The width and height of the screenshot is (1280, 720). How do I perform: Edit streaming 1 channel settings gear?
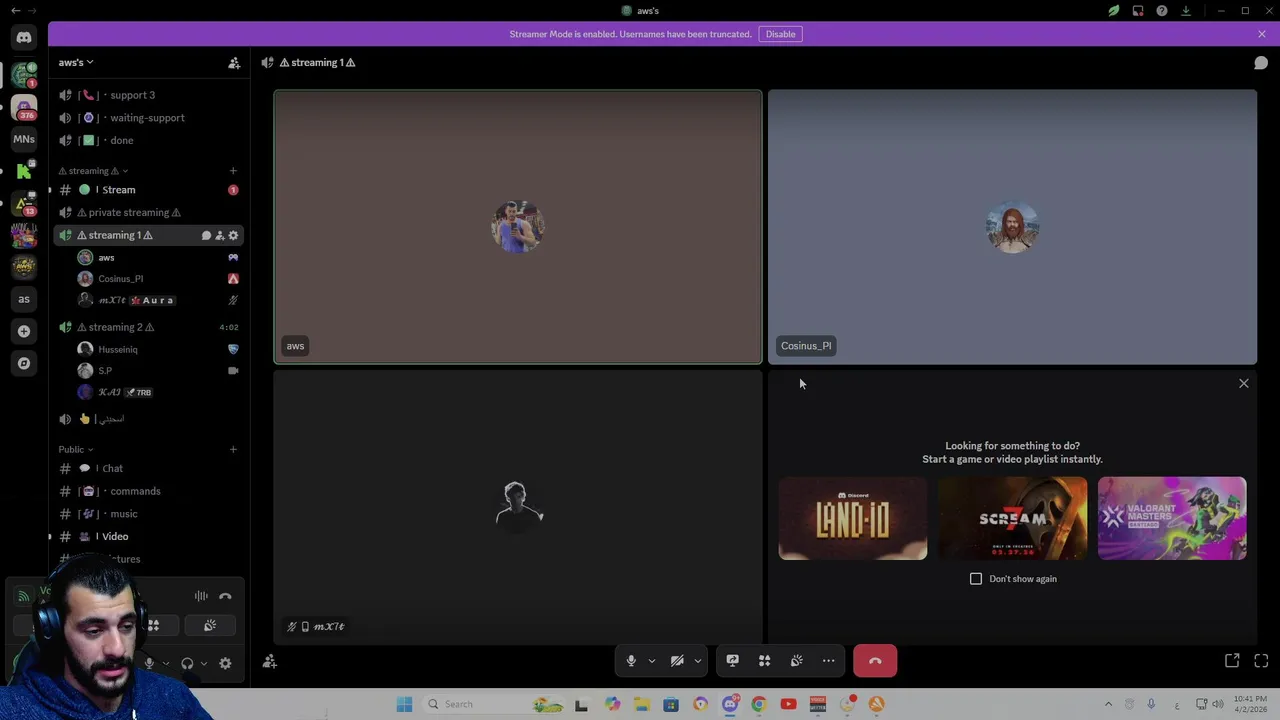233,235
